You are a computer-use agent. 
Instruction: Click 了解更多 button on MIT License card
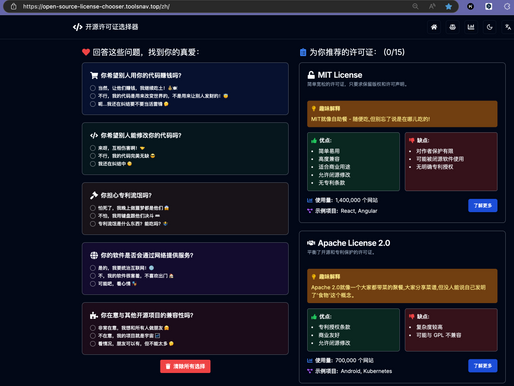[483, 205]
